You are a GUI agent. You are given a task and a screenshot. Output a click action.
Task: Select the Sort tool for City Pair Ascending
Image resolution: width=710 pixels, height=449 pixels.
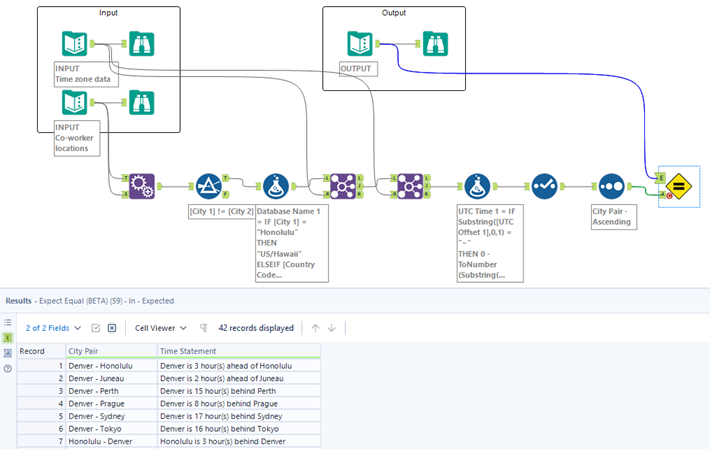(611, 186)
